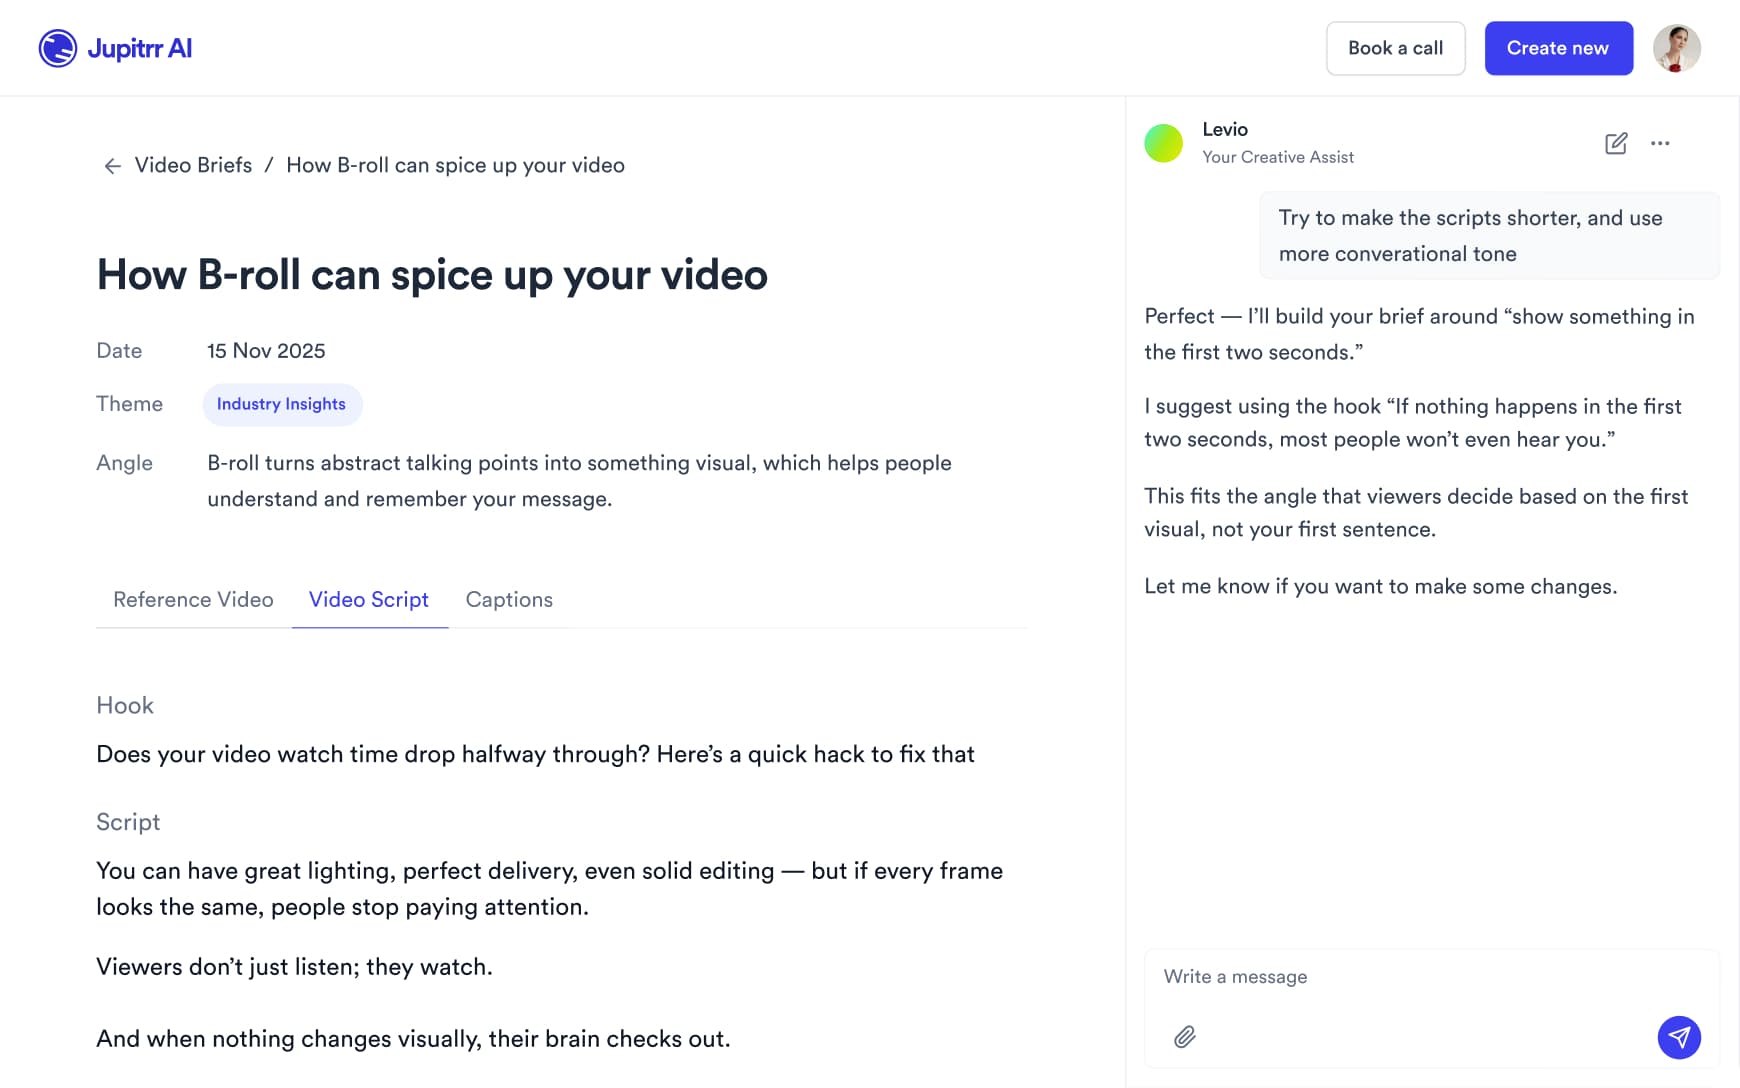This screenshot has height=1088, width=1740.
Task: Click the "How B-roll can spice up your video" breadcrumb
Action: tap(455, 165)
